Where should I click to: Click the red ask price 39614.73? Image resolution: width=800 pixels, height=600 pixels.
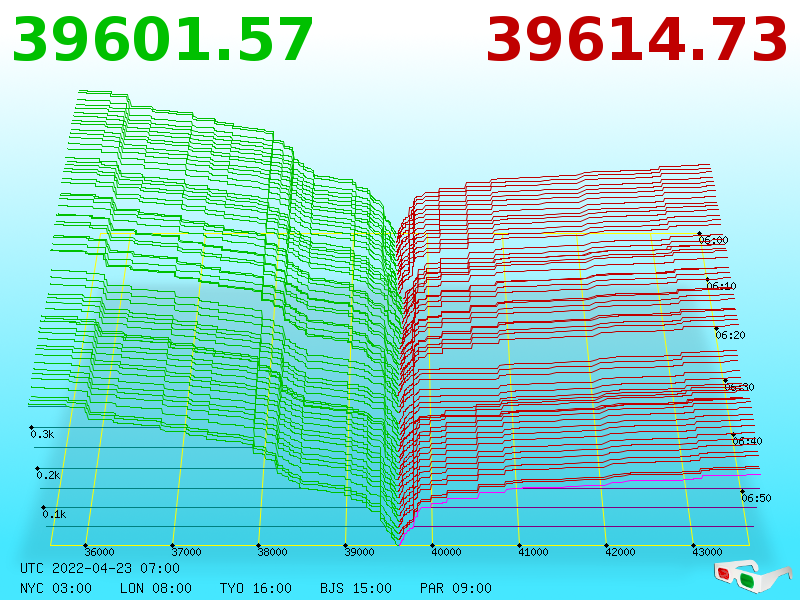click(x=637, y=40)
